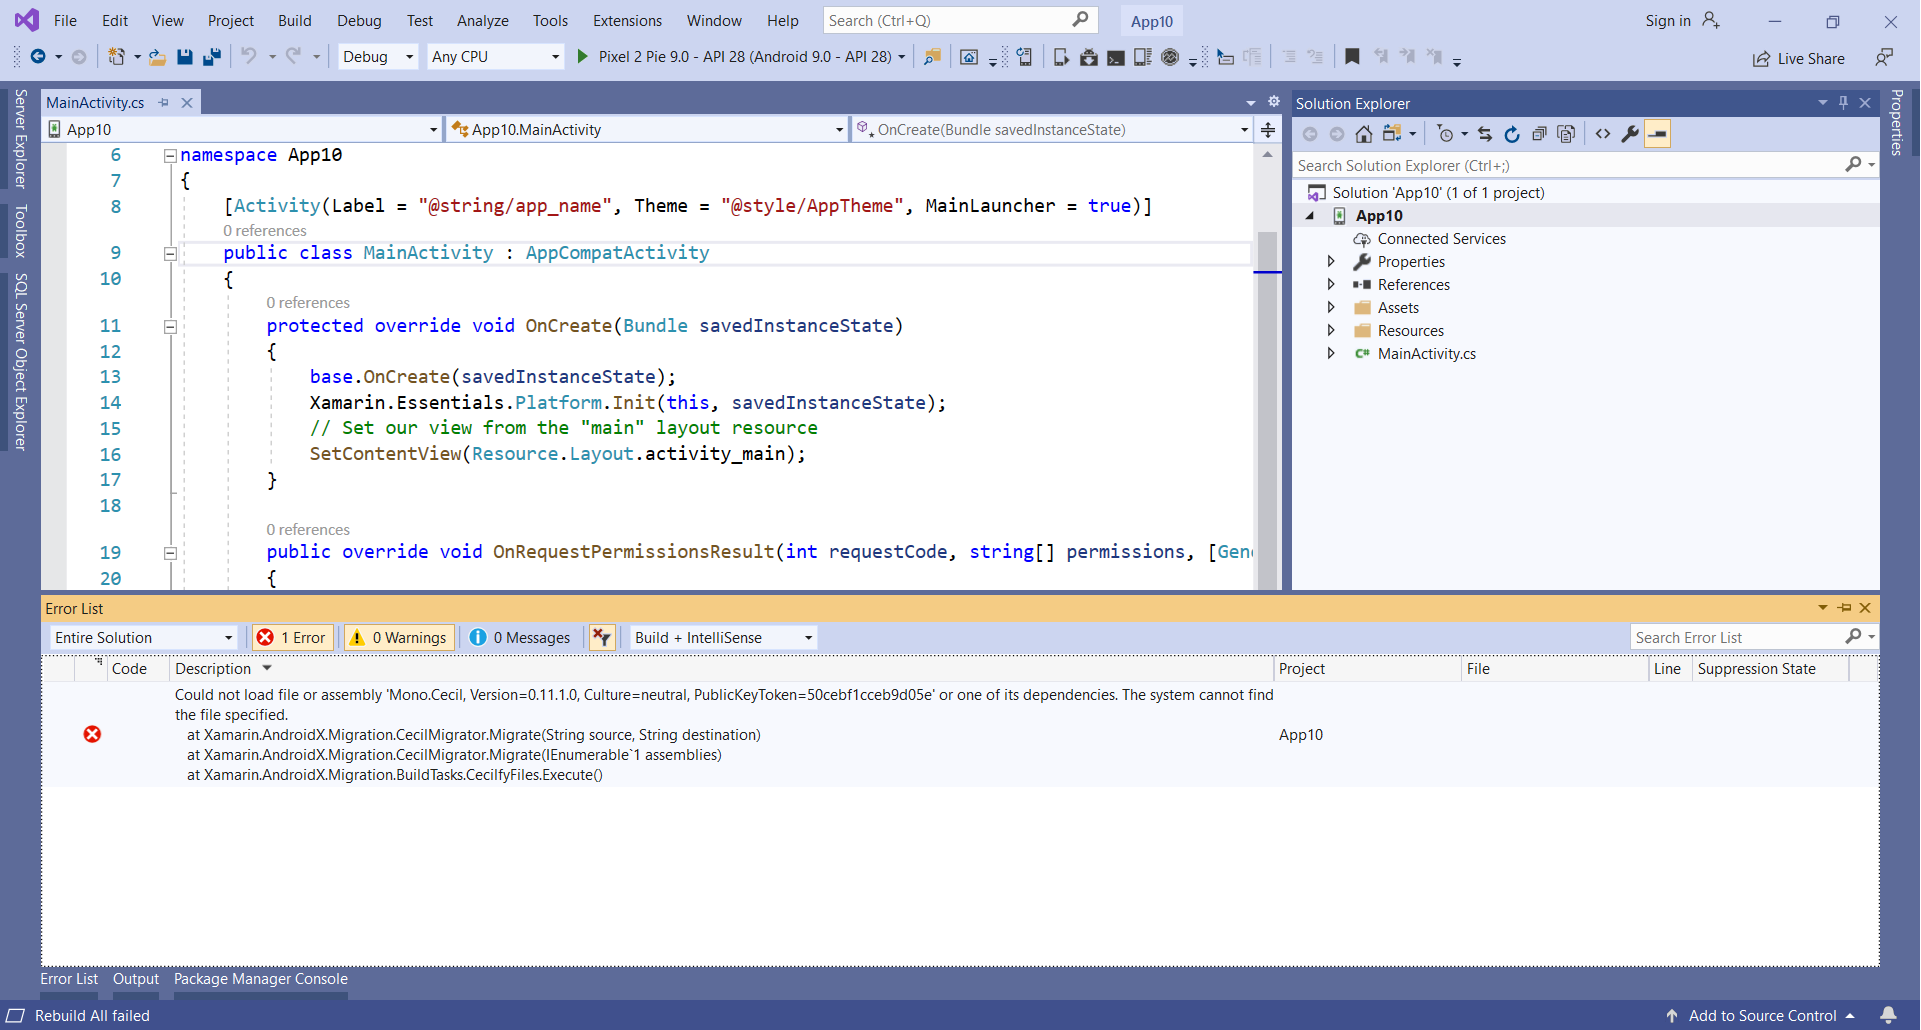1921x1030 pixels.
Task: Switch to the Package Manager Console tab
Action: pyautogui.click(x=260, y=979)
